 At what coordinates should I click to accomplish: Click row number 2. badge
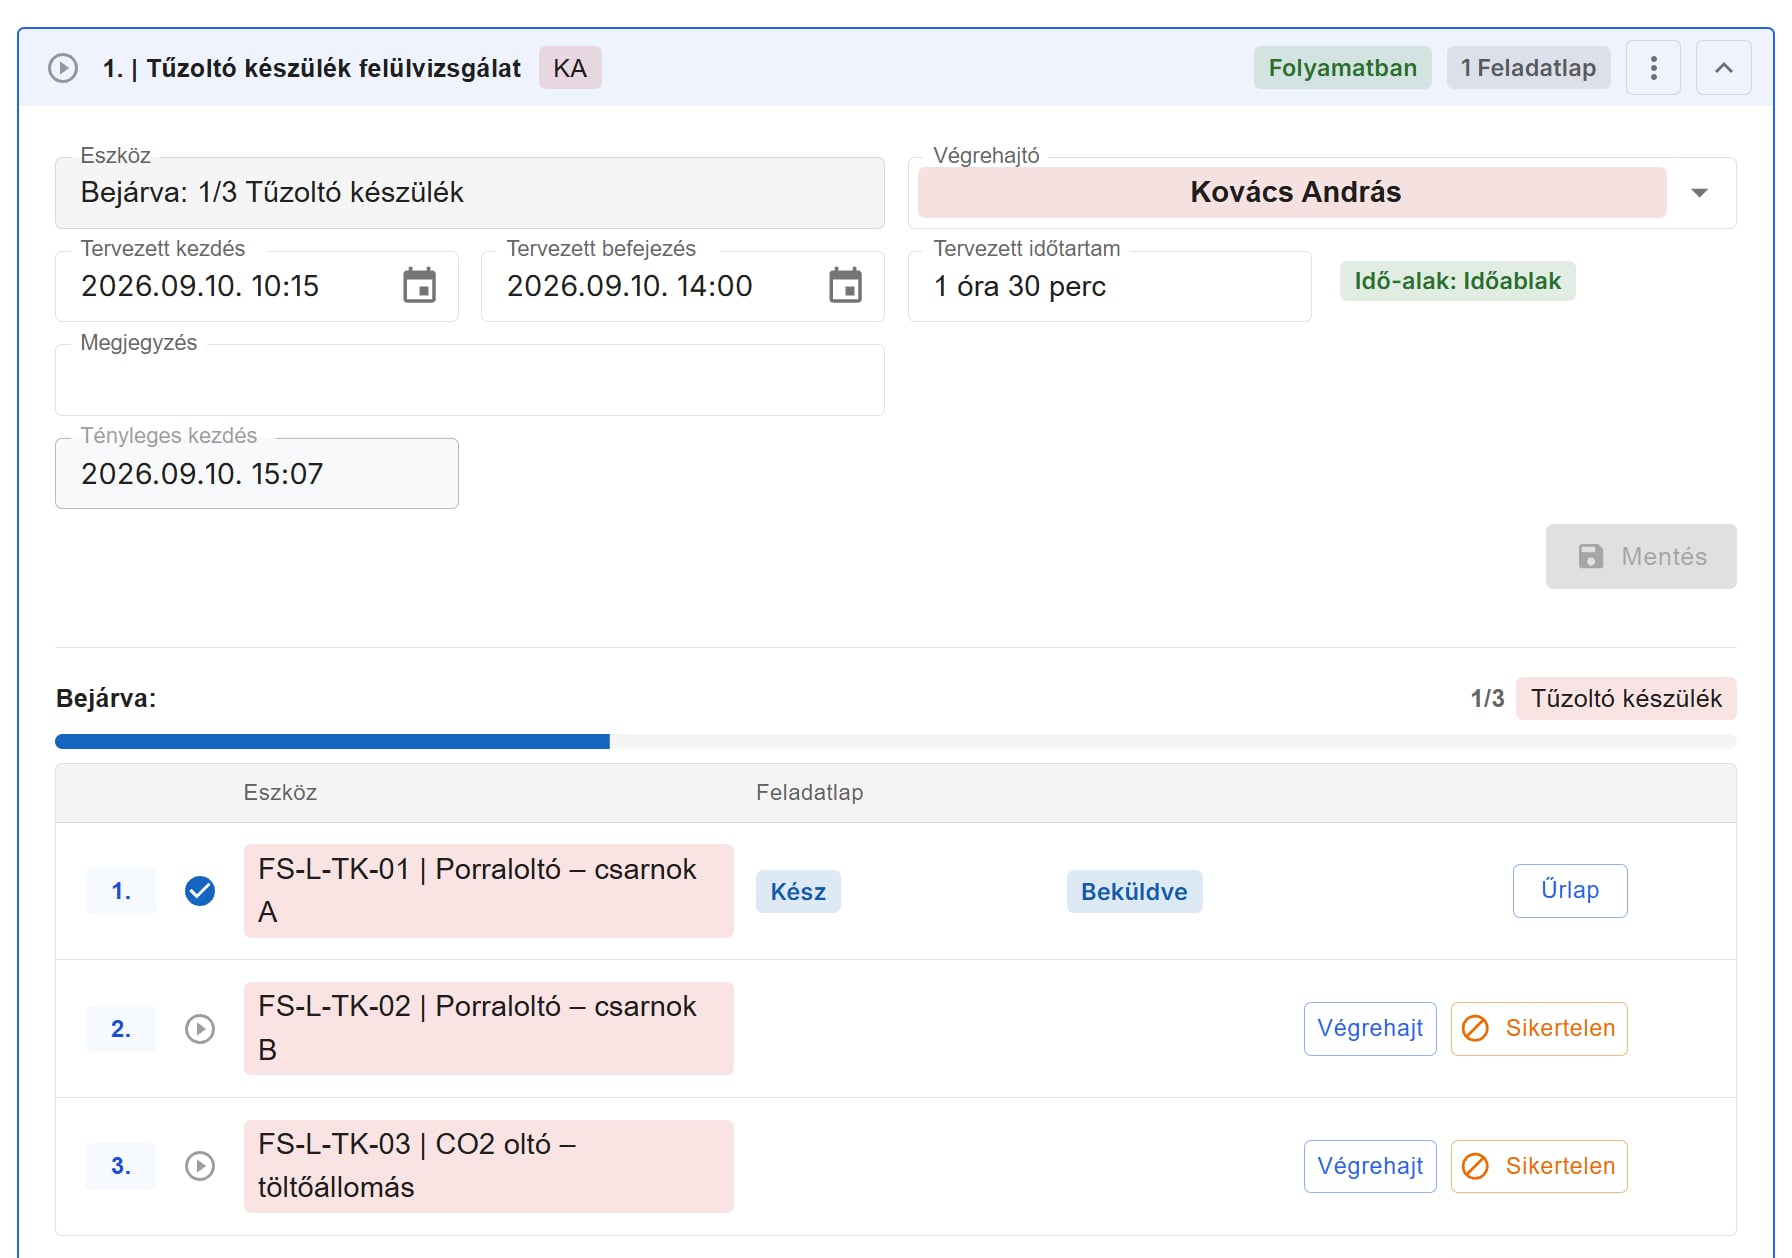[121, 1029]
